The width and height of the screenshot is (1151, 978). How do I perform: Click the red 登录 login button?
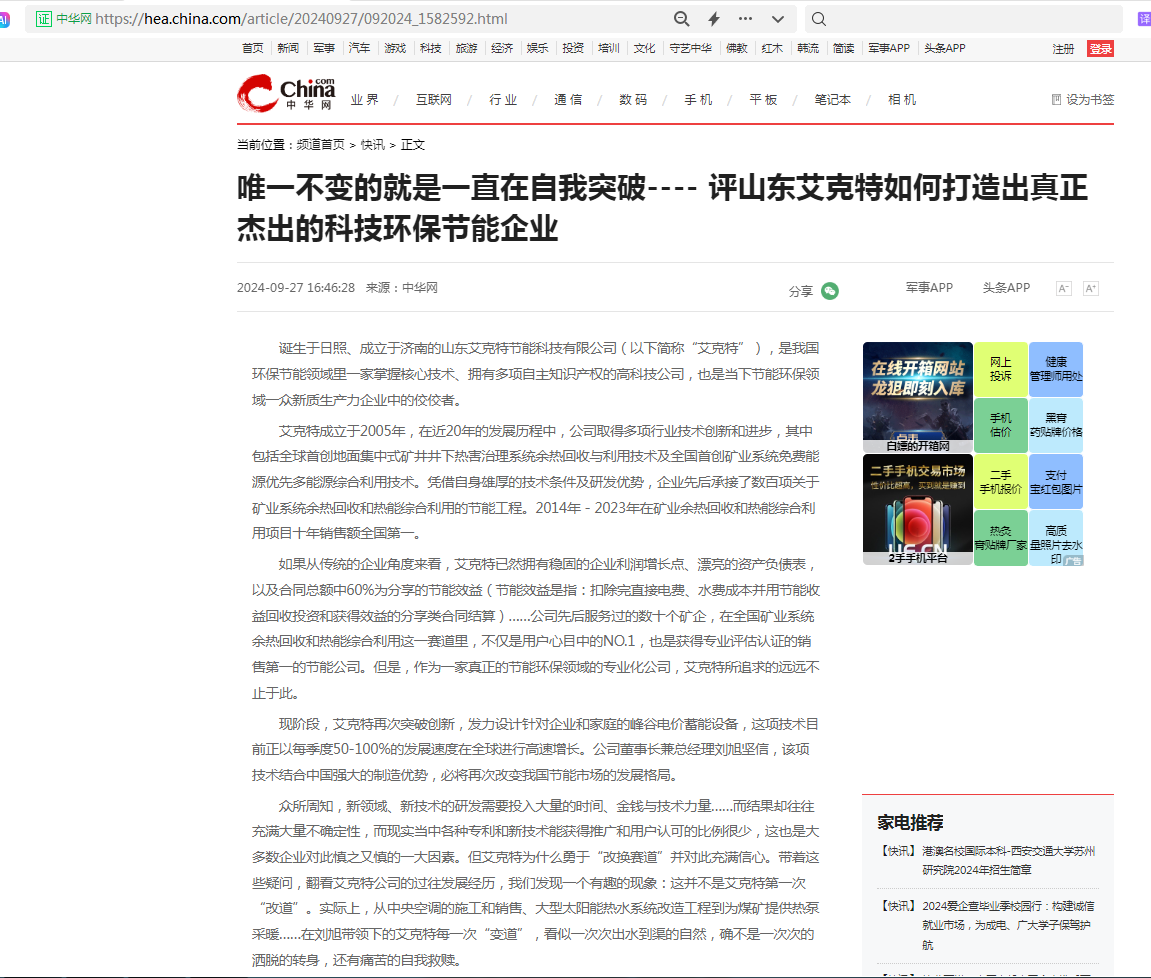(1100, 49)
